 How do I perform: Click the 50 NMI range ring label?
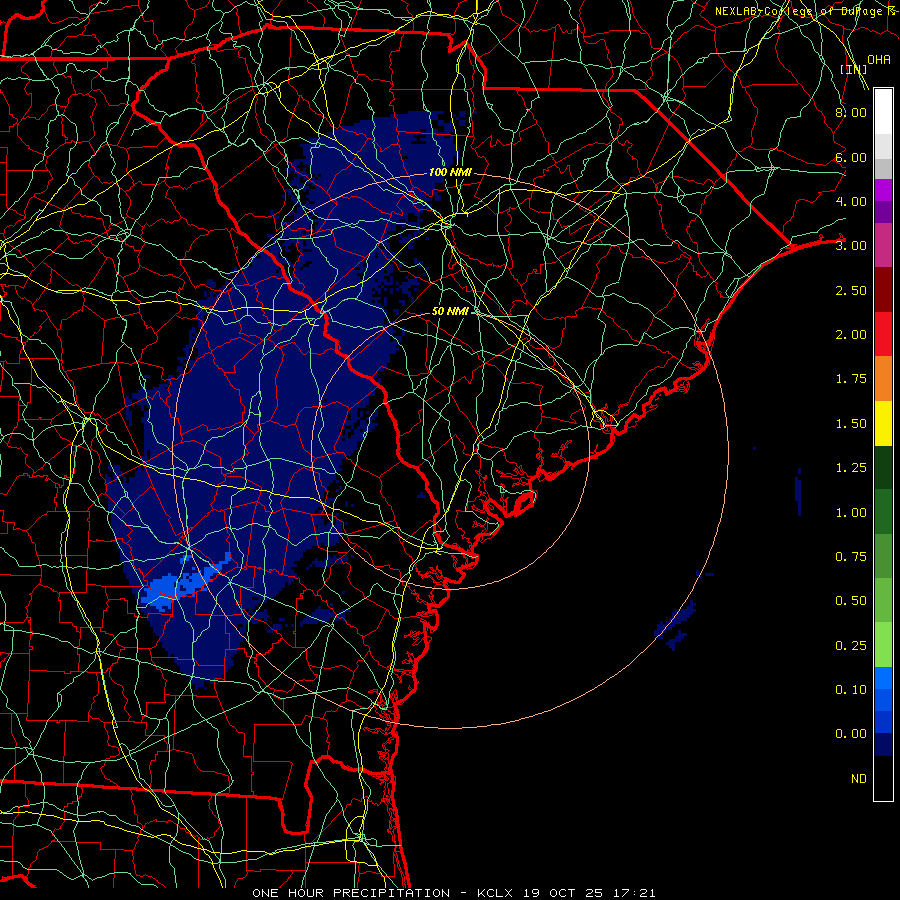coord(451,311)
